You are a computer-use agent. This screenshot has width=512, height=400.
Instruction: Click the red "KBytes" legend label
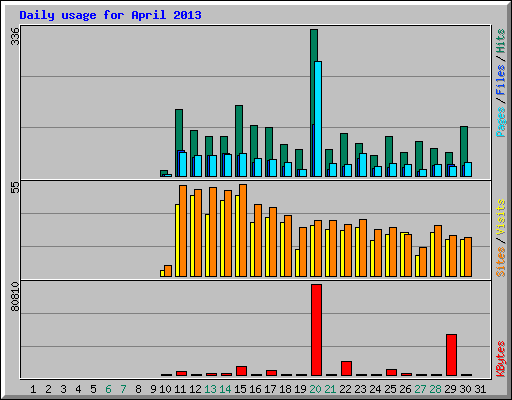coord(501,359)
